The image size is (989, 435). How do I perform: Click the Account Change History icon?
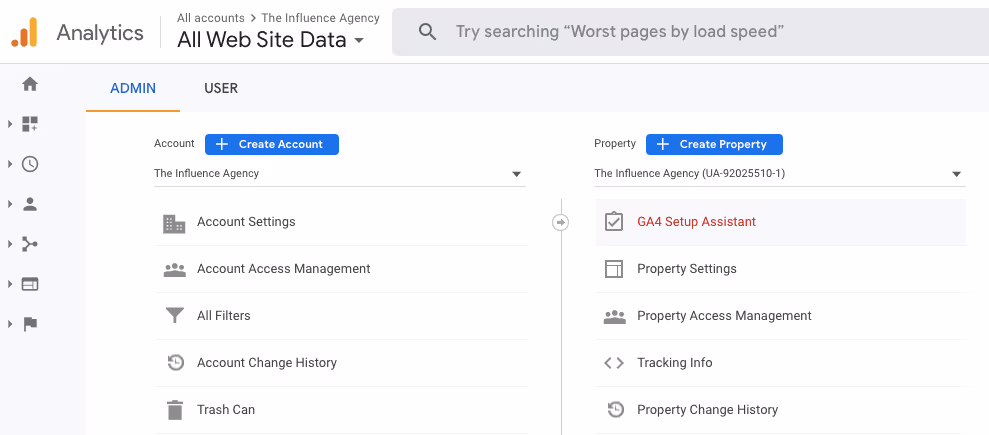(x=175, y=362)
